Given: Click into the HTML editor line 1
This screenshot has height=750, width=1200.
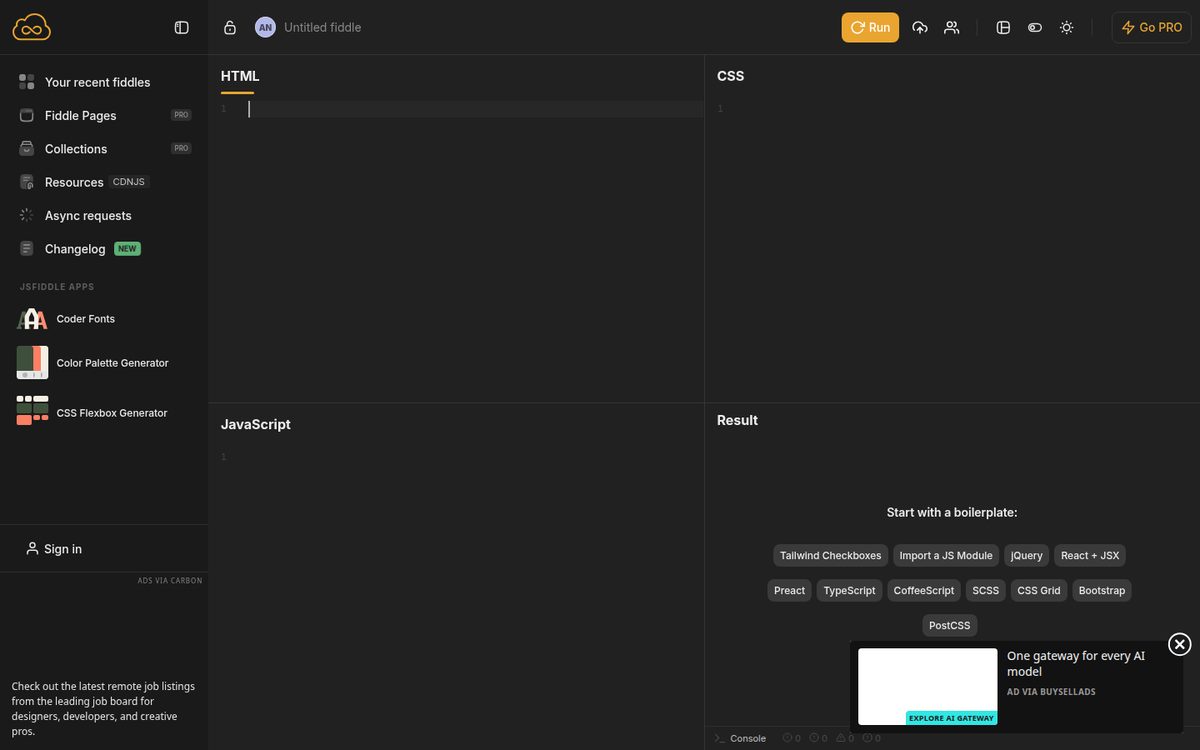Looking at the screenshot, I should coord(476,109).
